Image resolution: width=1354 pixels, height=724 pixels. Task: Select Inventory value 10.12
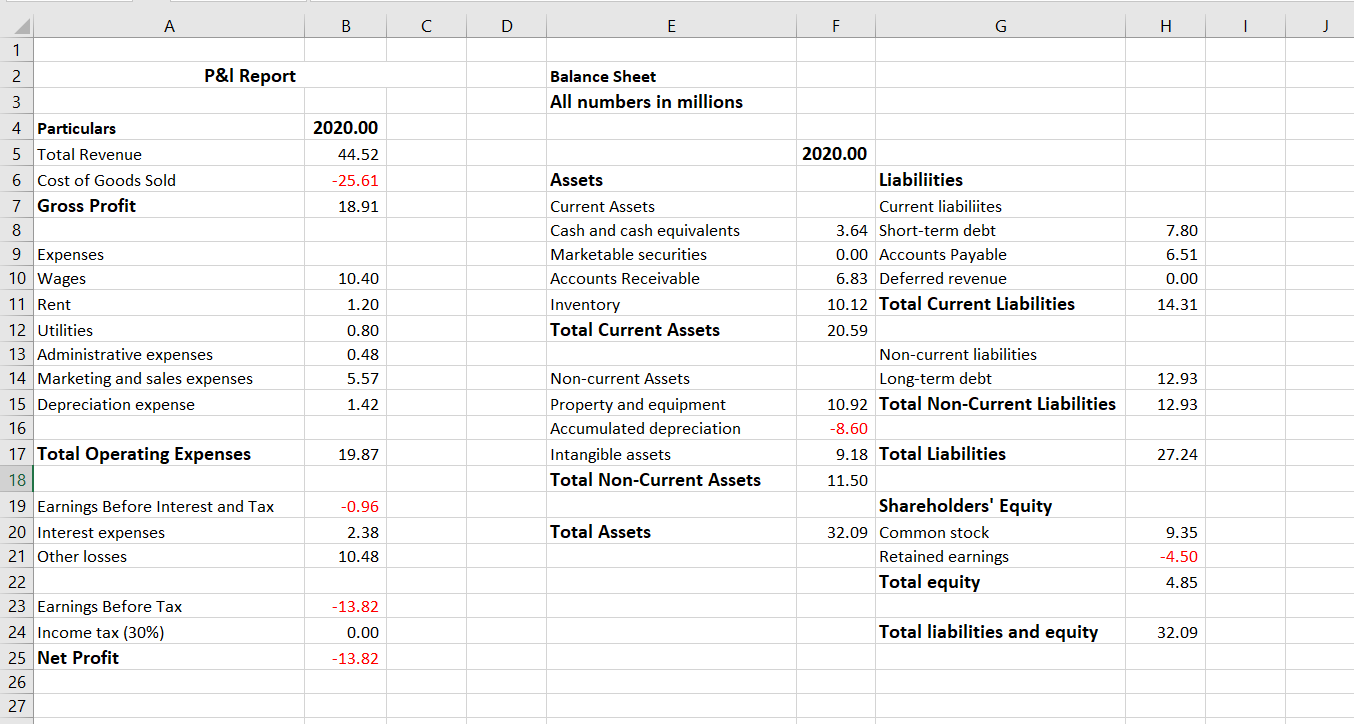(836, 304)
